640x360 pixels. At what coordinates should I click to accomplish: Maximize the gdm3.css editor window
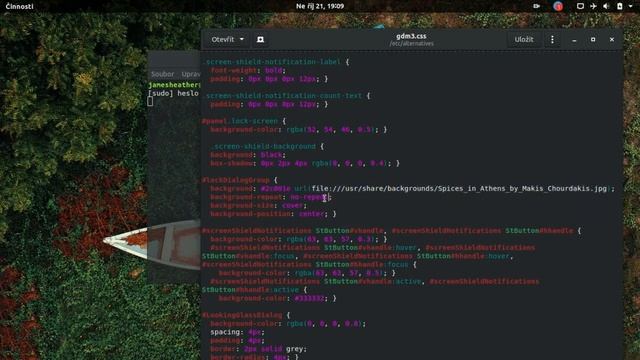pos(593,40)
